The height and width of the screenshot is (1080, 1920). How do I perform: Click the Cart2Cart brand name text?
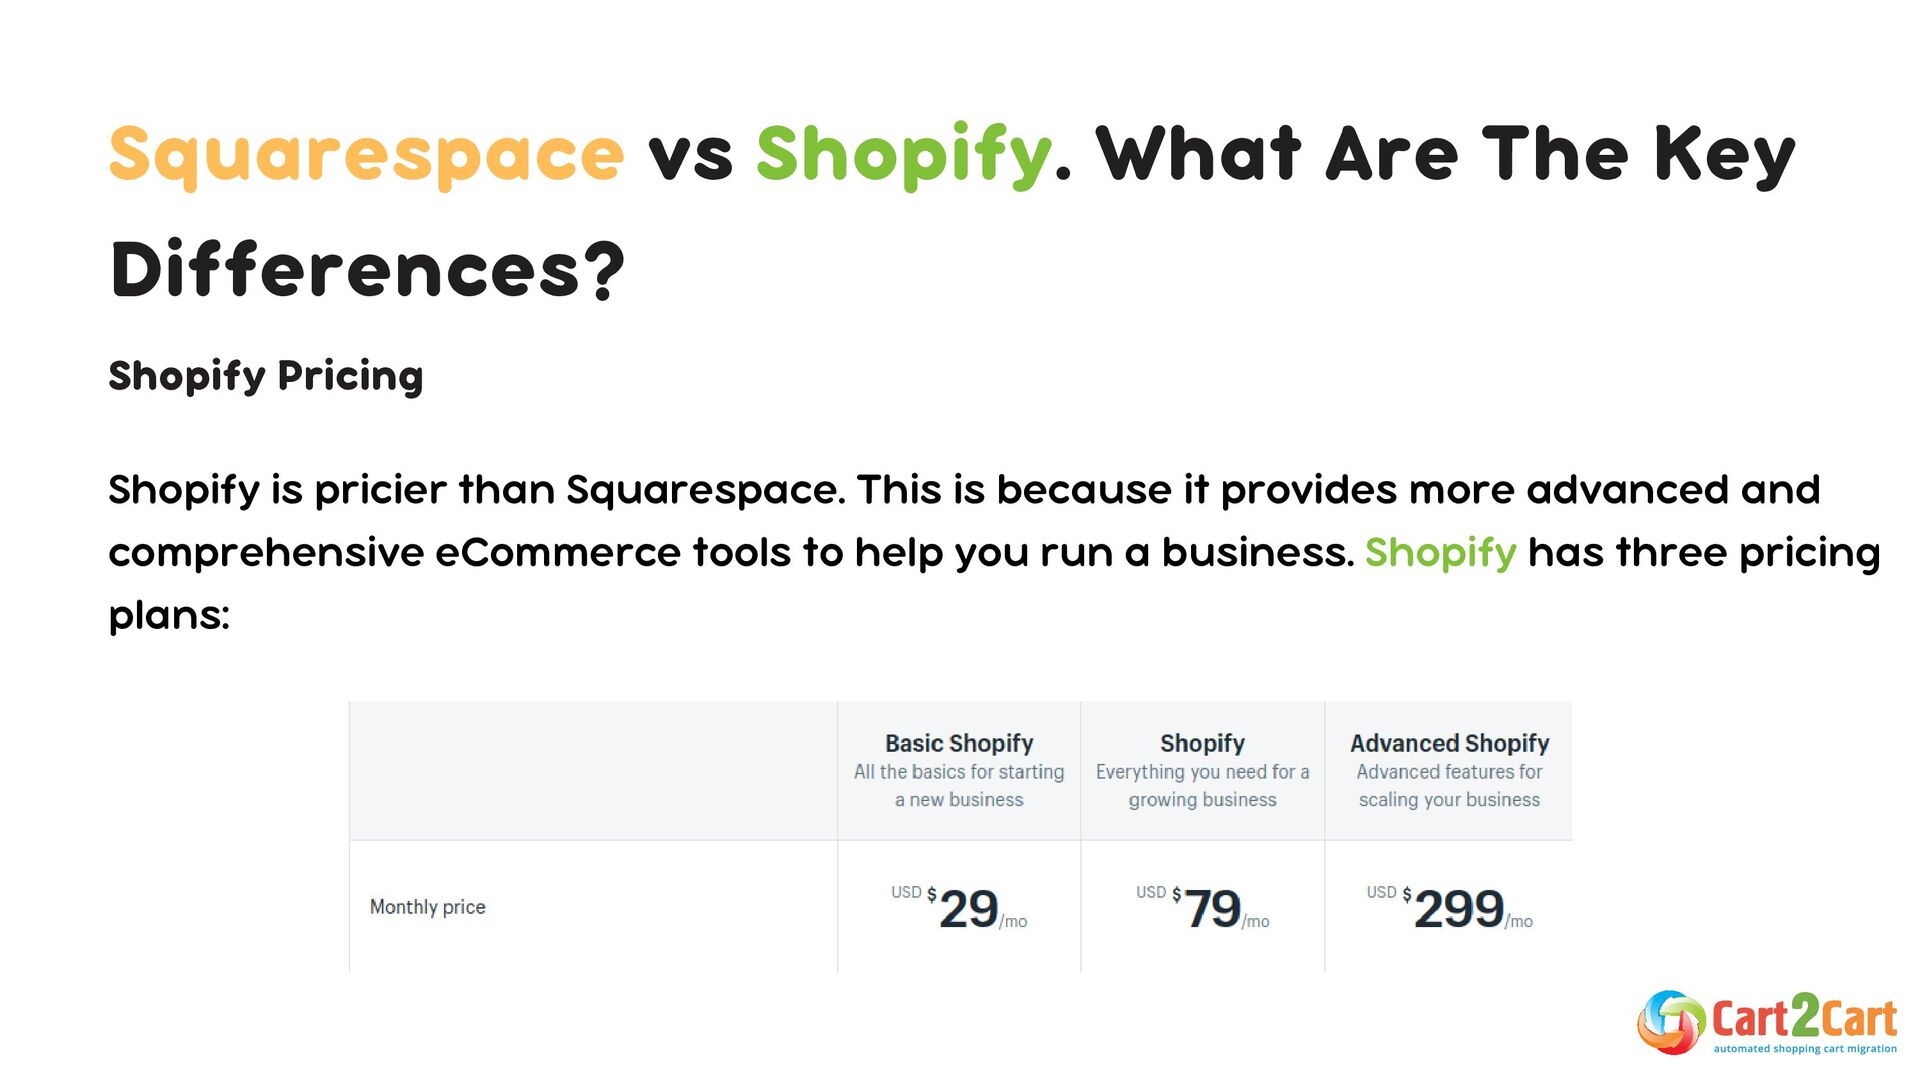[1804, 1017]
